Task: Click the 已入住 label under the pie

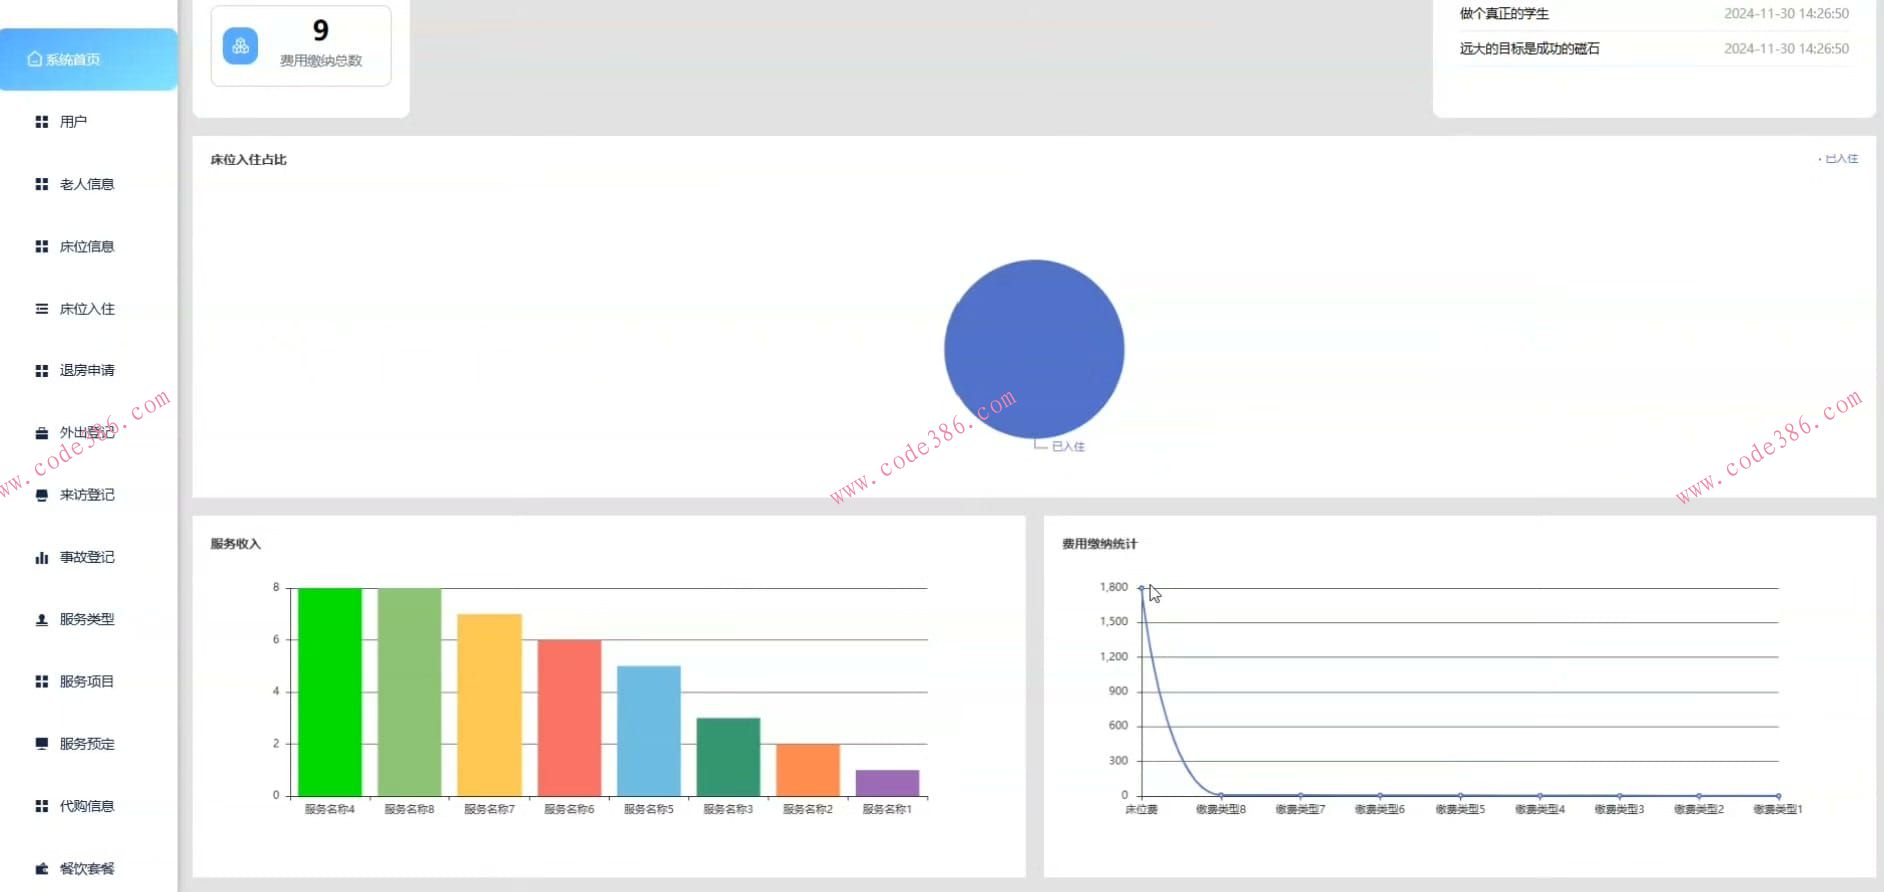Action: [x=1068, y=447]
